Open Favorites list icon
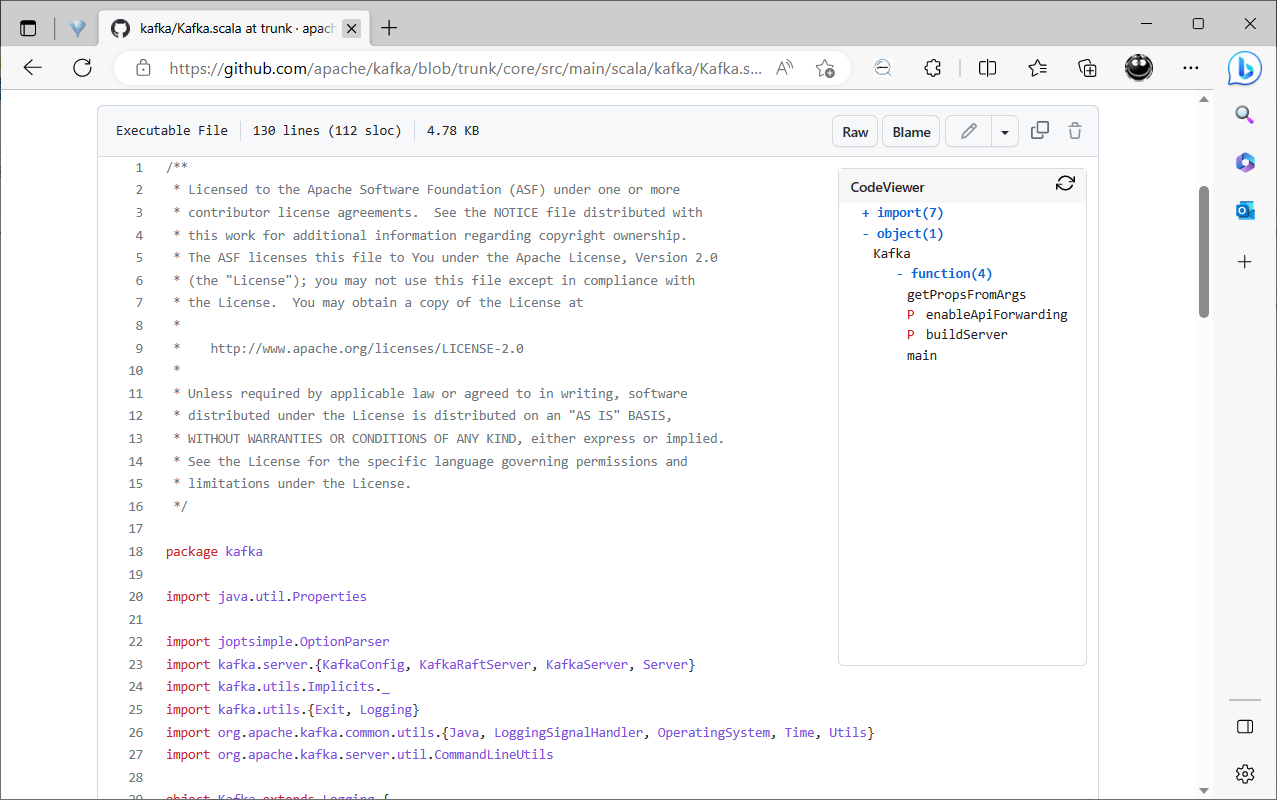Image resolution: width=1280 pixels, height=800 pixels. pyautogui.click(x=1037, y=68)
